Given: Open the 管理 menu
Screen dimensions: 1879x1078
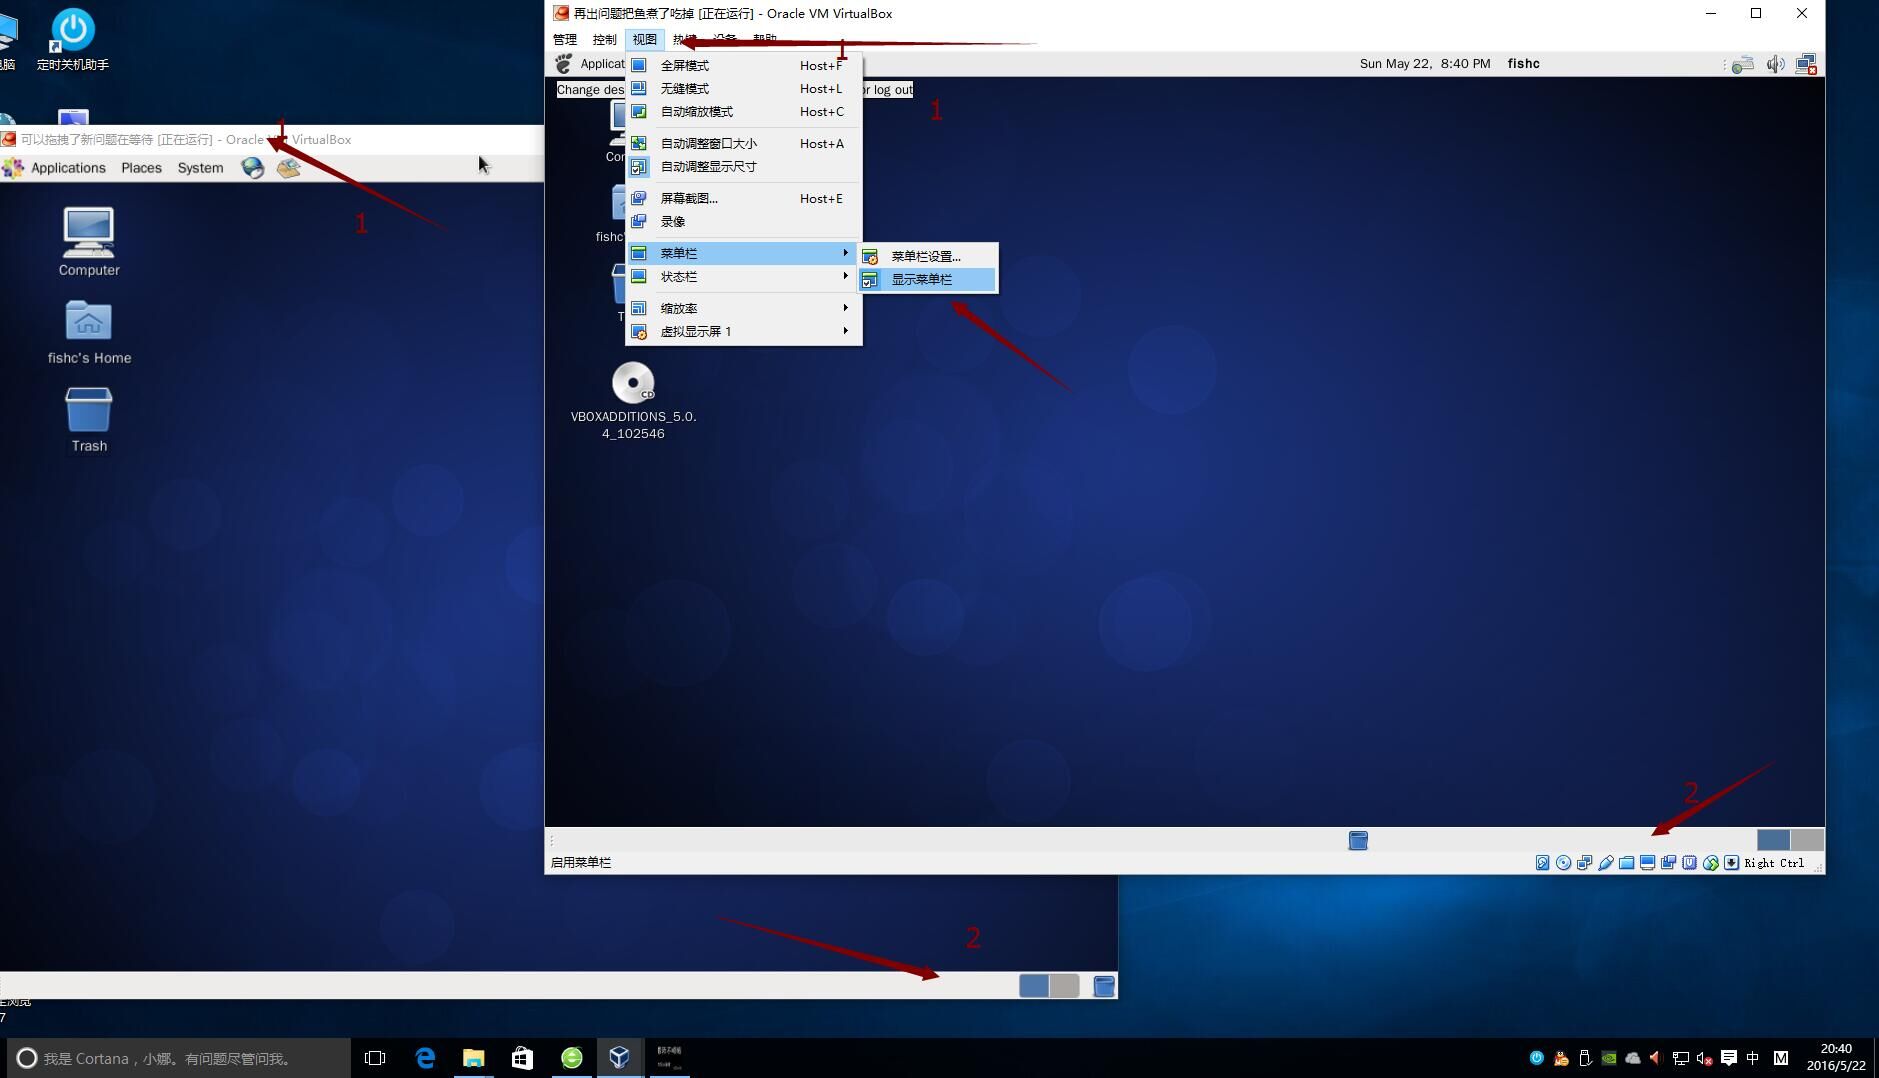Looking at the screenshot, I should [565, 39].
